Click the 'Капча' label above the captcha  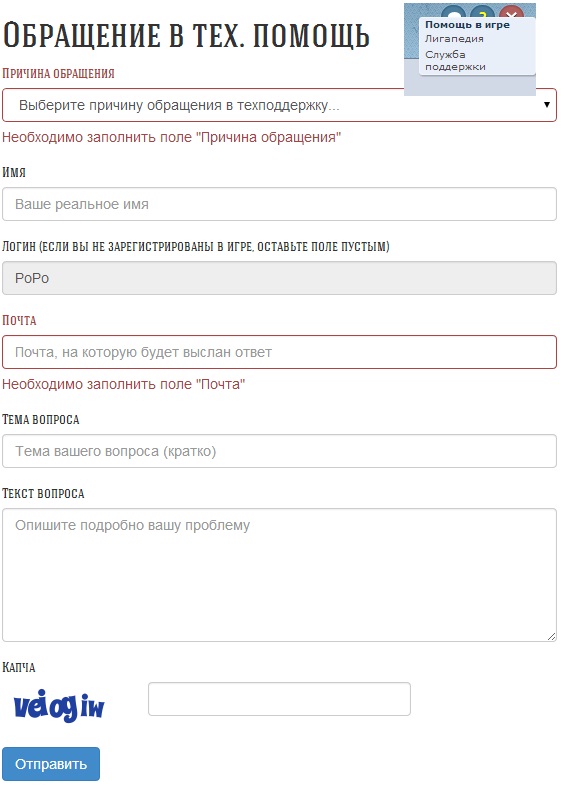19,667
